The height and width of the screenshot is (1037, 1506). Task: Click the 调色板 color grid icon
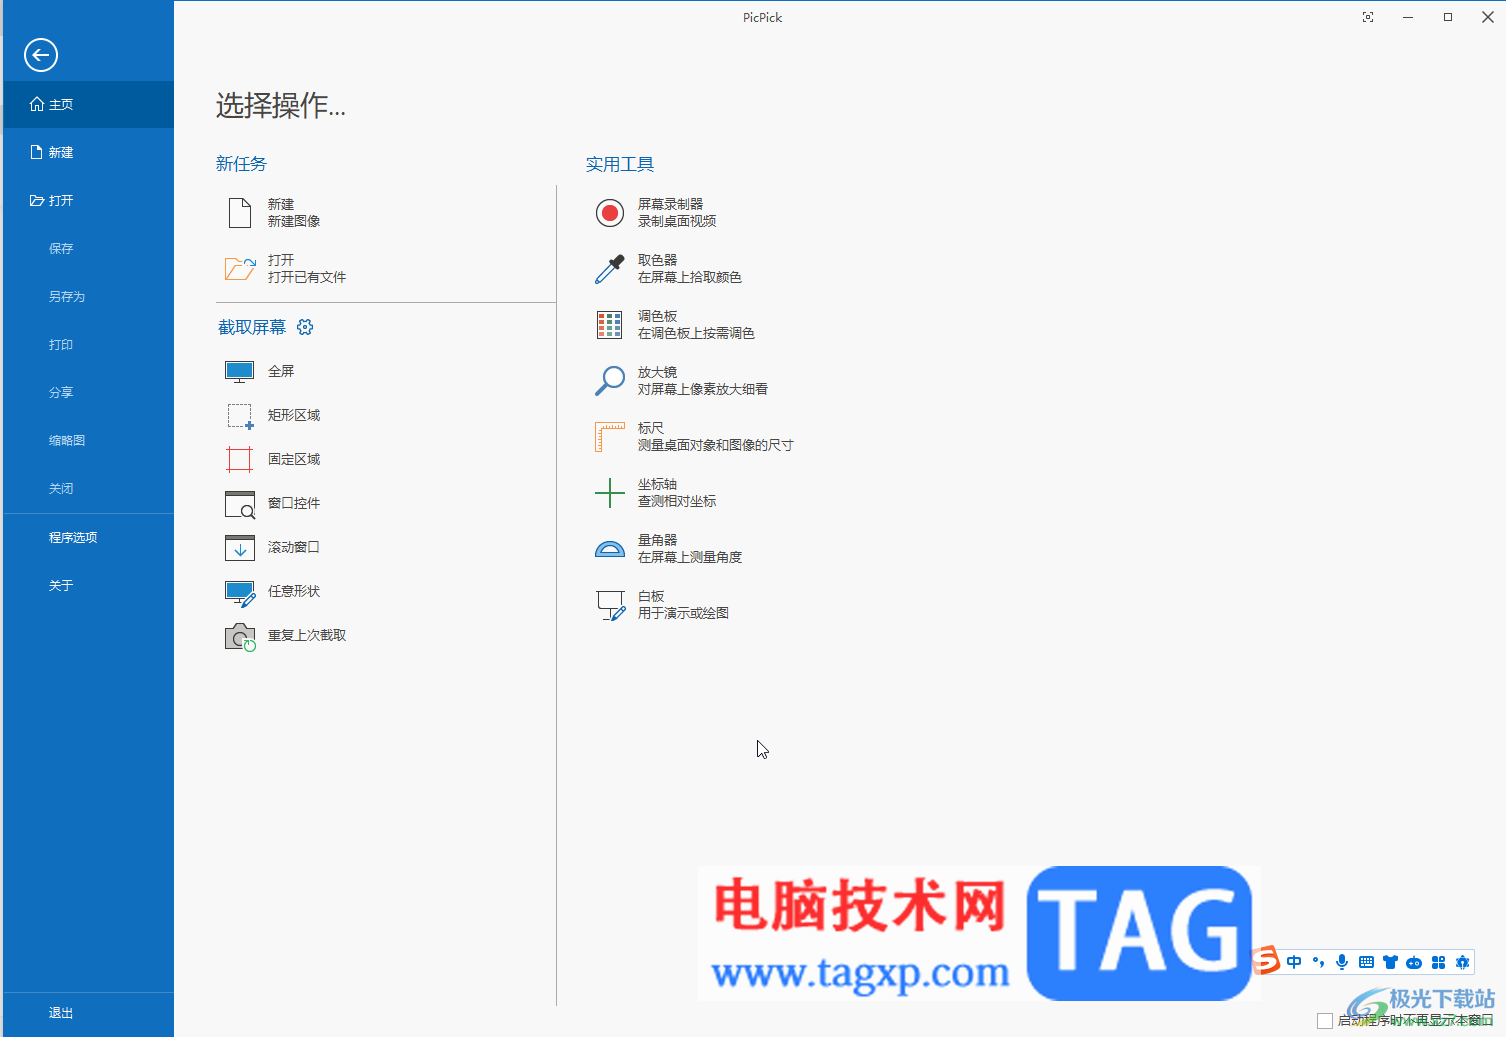click(610, 325)
